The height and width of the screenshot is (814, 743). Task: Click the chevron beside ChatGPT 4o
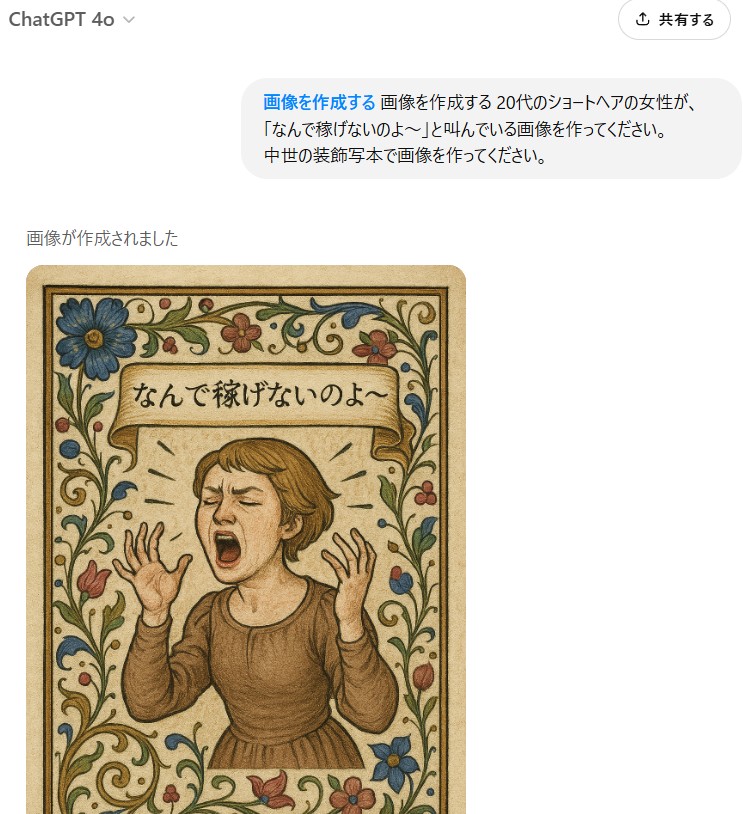click(x=129, y=20)
